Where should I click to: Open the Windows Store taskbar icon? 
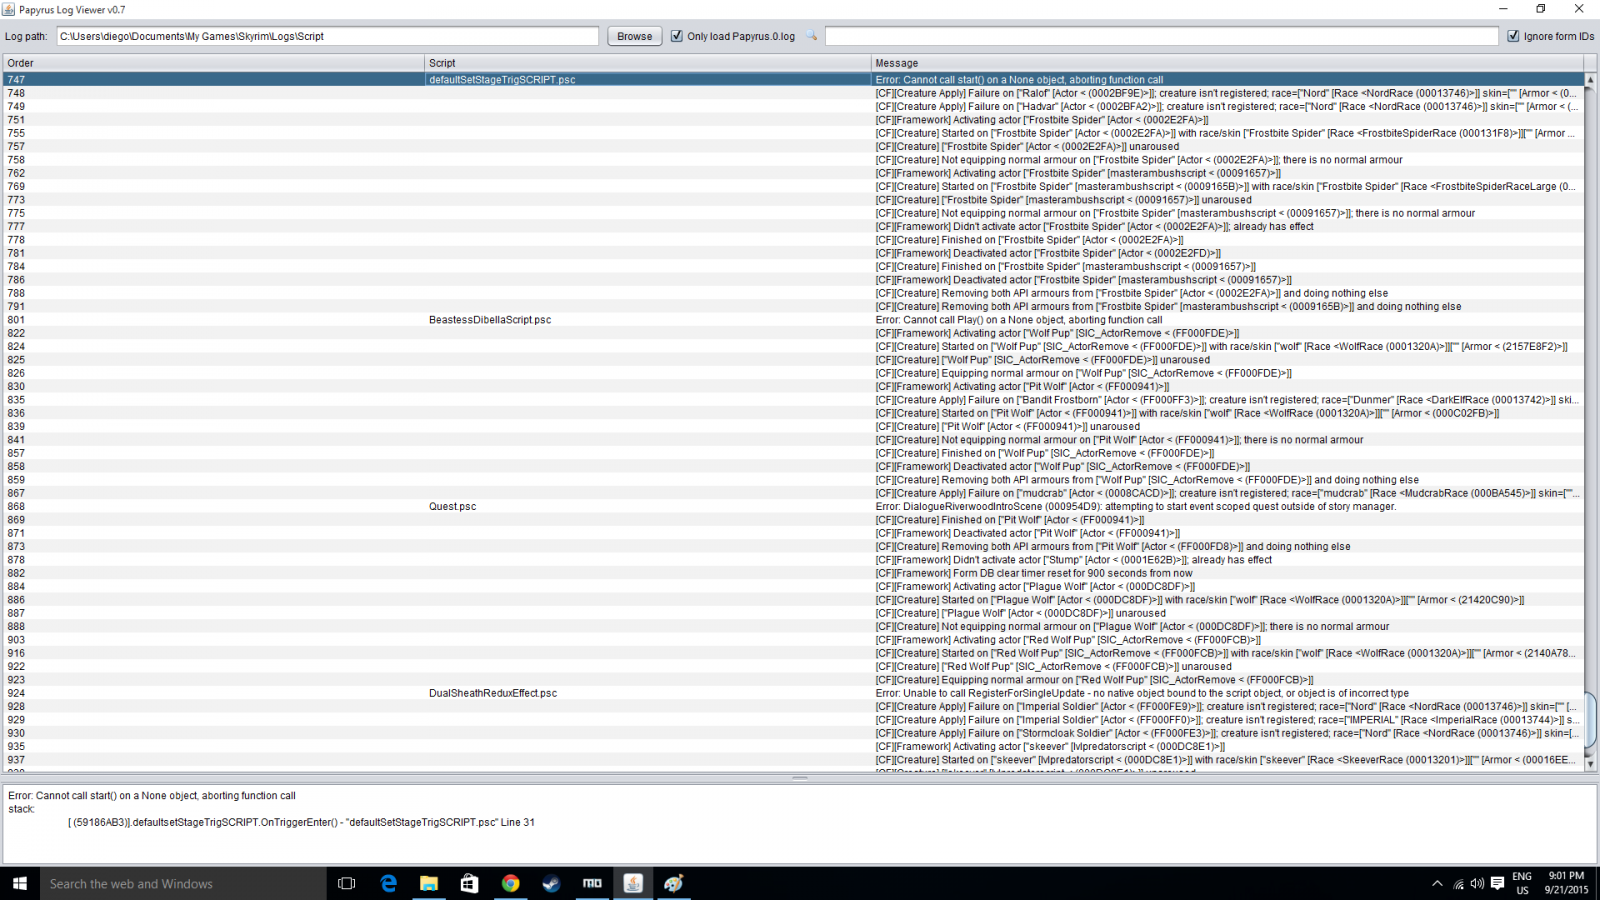coord(469,883)
